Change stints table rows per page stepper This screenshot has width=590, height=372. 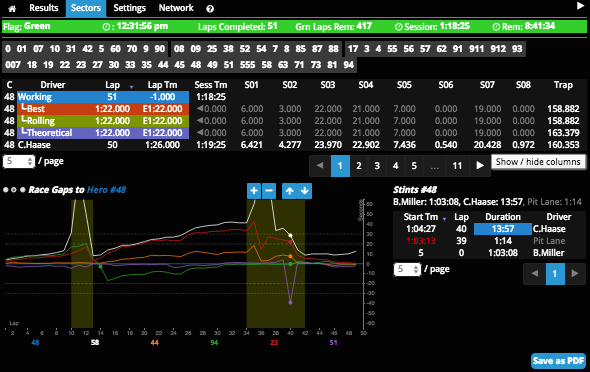407,269
